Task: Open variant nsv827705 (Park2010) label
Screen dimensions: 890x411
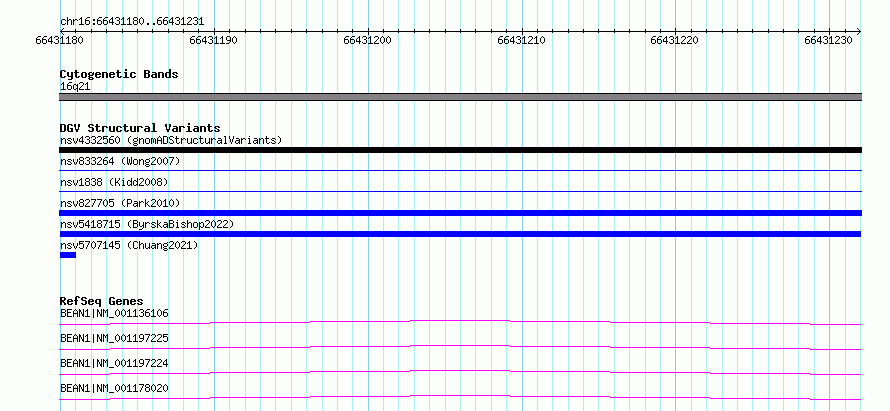Action: click(120, 203)
